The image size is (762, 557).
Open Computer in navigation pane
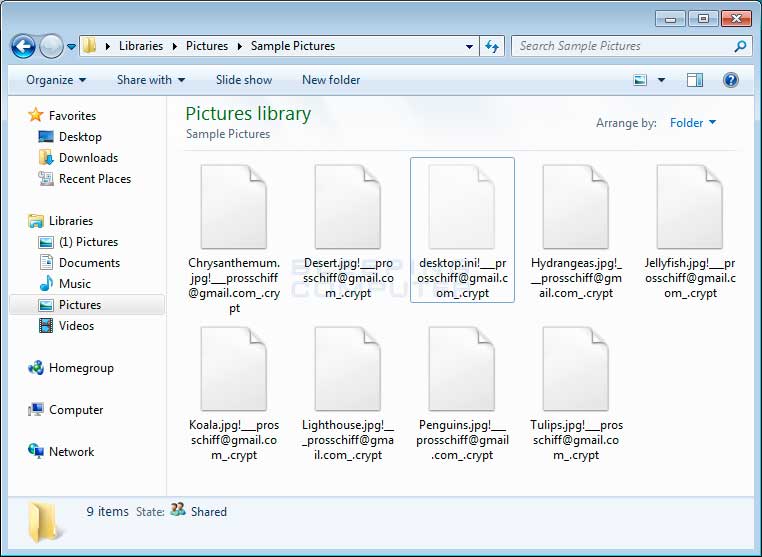pyautogui.click(x=76, y=410)
